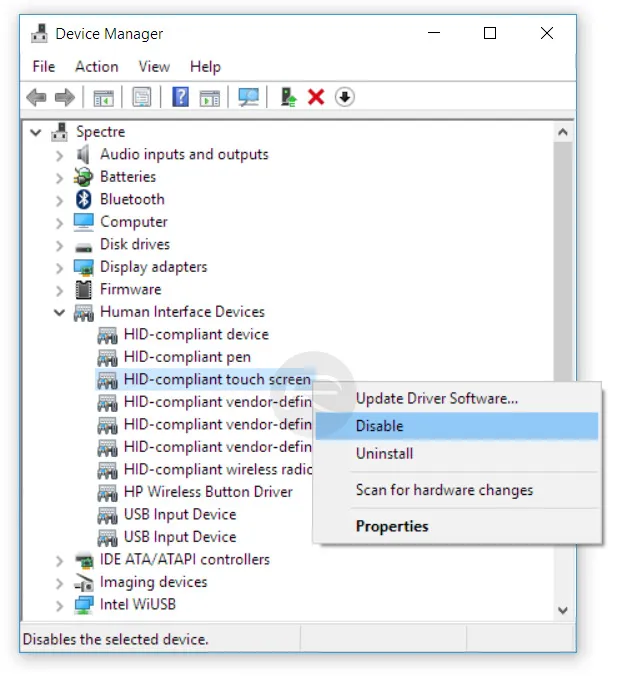
Task: Select HID-compliant wireless radio entry
Action: (217, 469)
